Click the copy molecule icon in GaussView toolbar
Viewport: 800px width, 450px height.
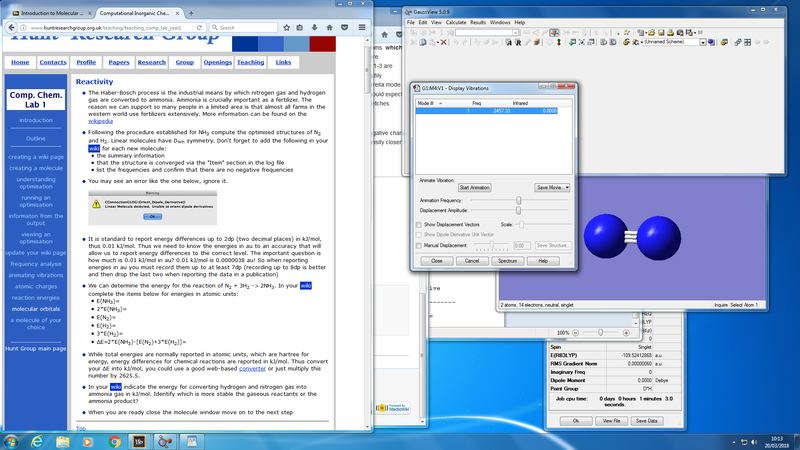click(422, 42)
